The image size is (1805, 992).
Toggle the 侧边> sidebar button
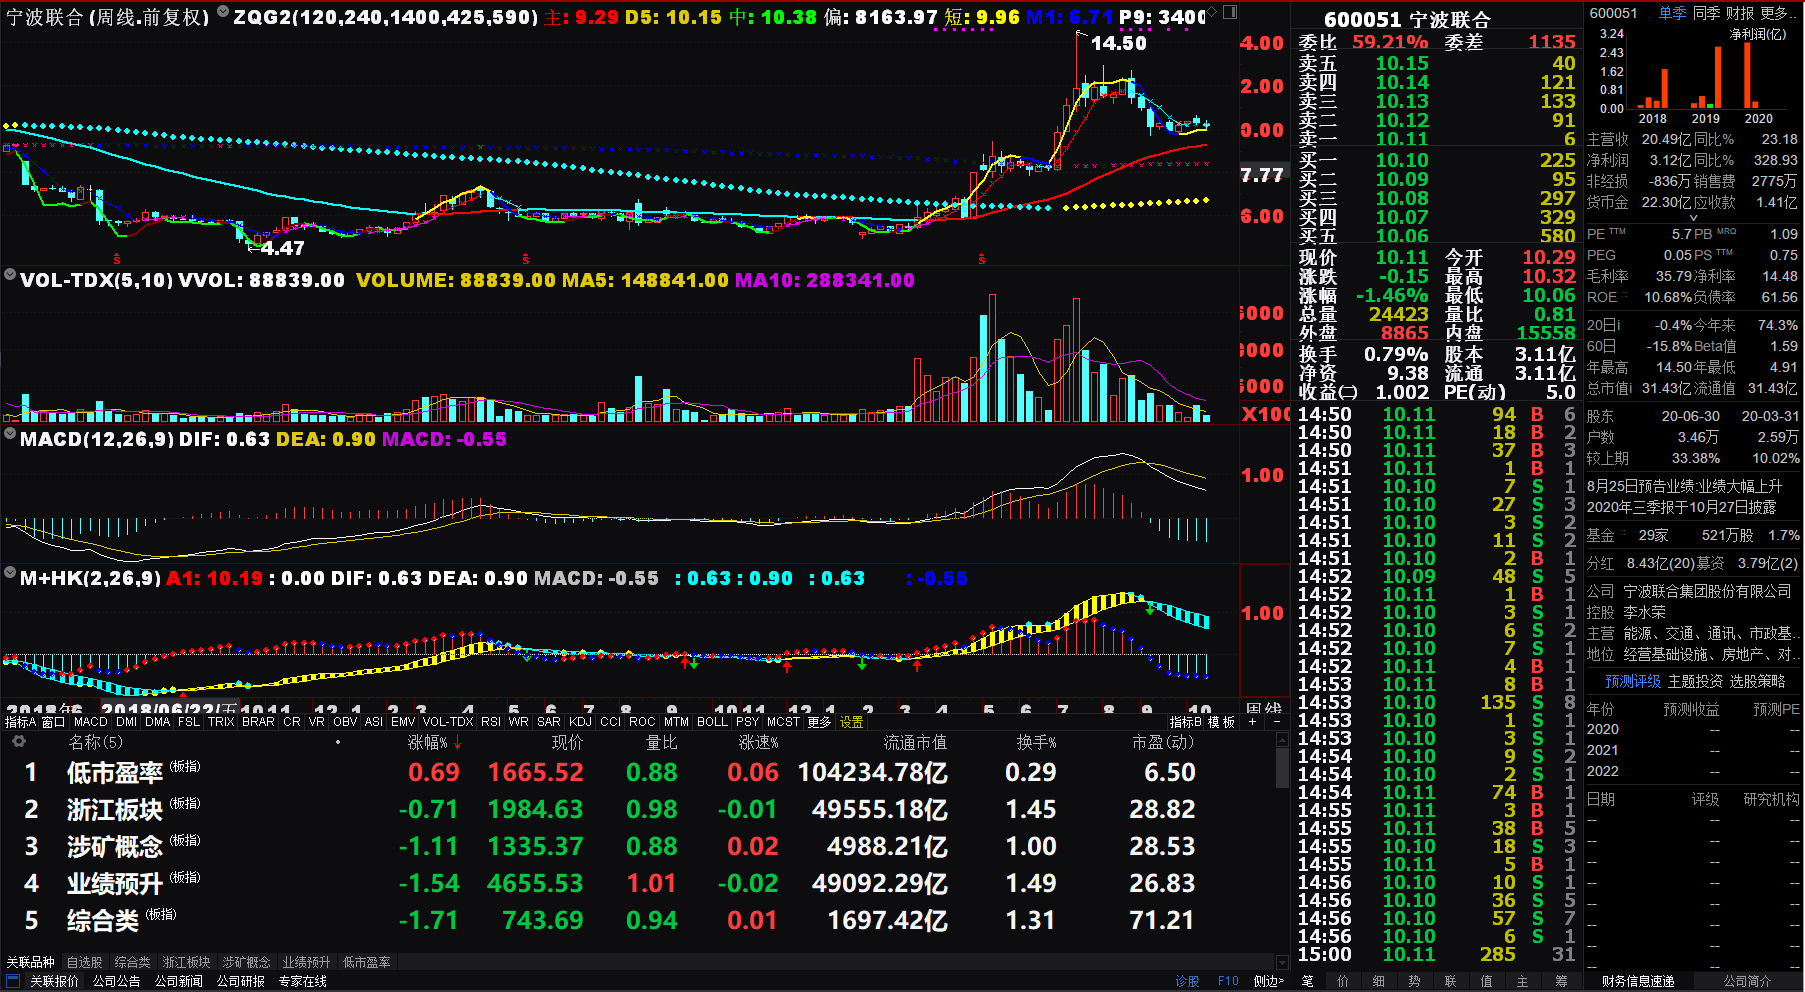pyautogui.click(x=1268, y=981)
